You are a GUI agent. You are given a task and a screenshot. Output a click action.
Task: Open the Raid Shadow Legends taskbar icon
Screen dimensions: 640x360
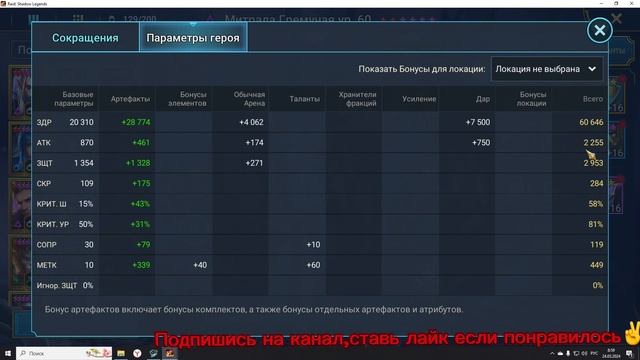point(170,353)
